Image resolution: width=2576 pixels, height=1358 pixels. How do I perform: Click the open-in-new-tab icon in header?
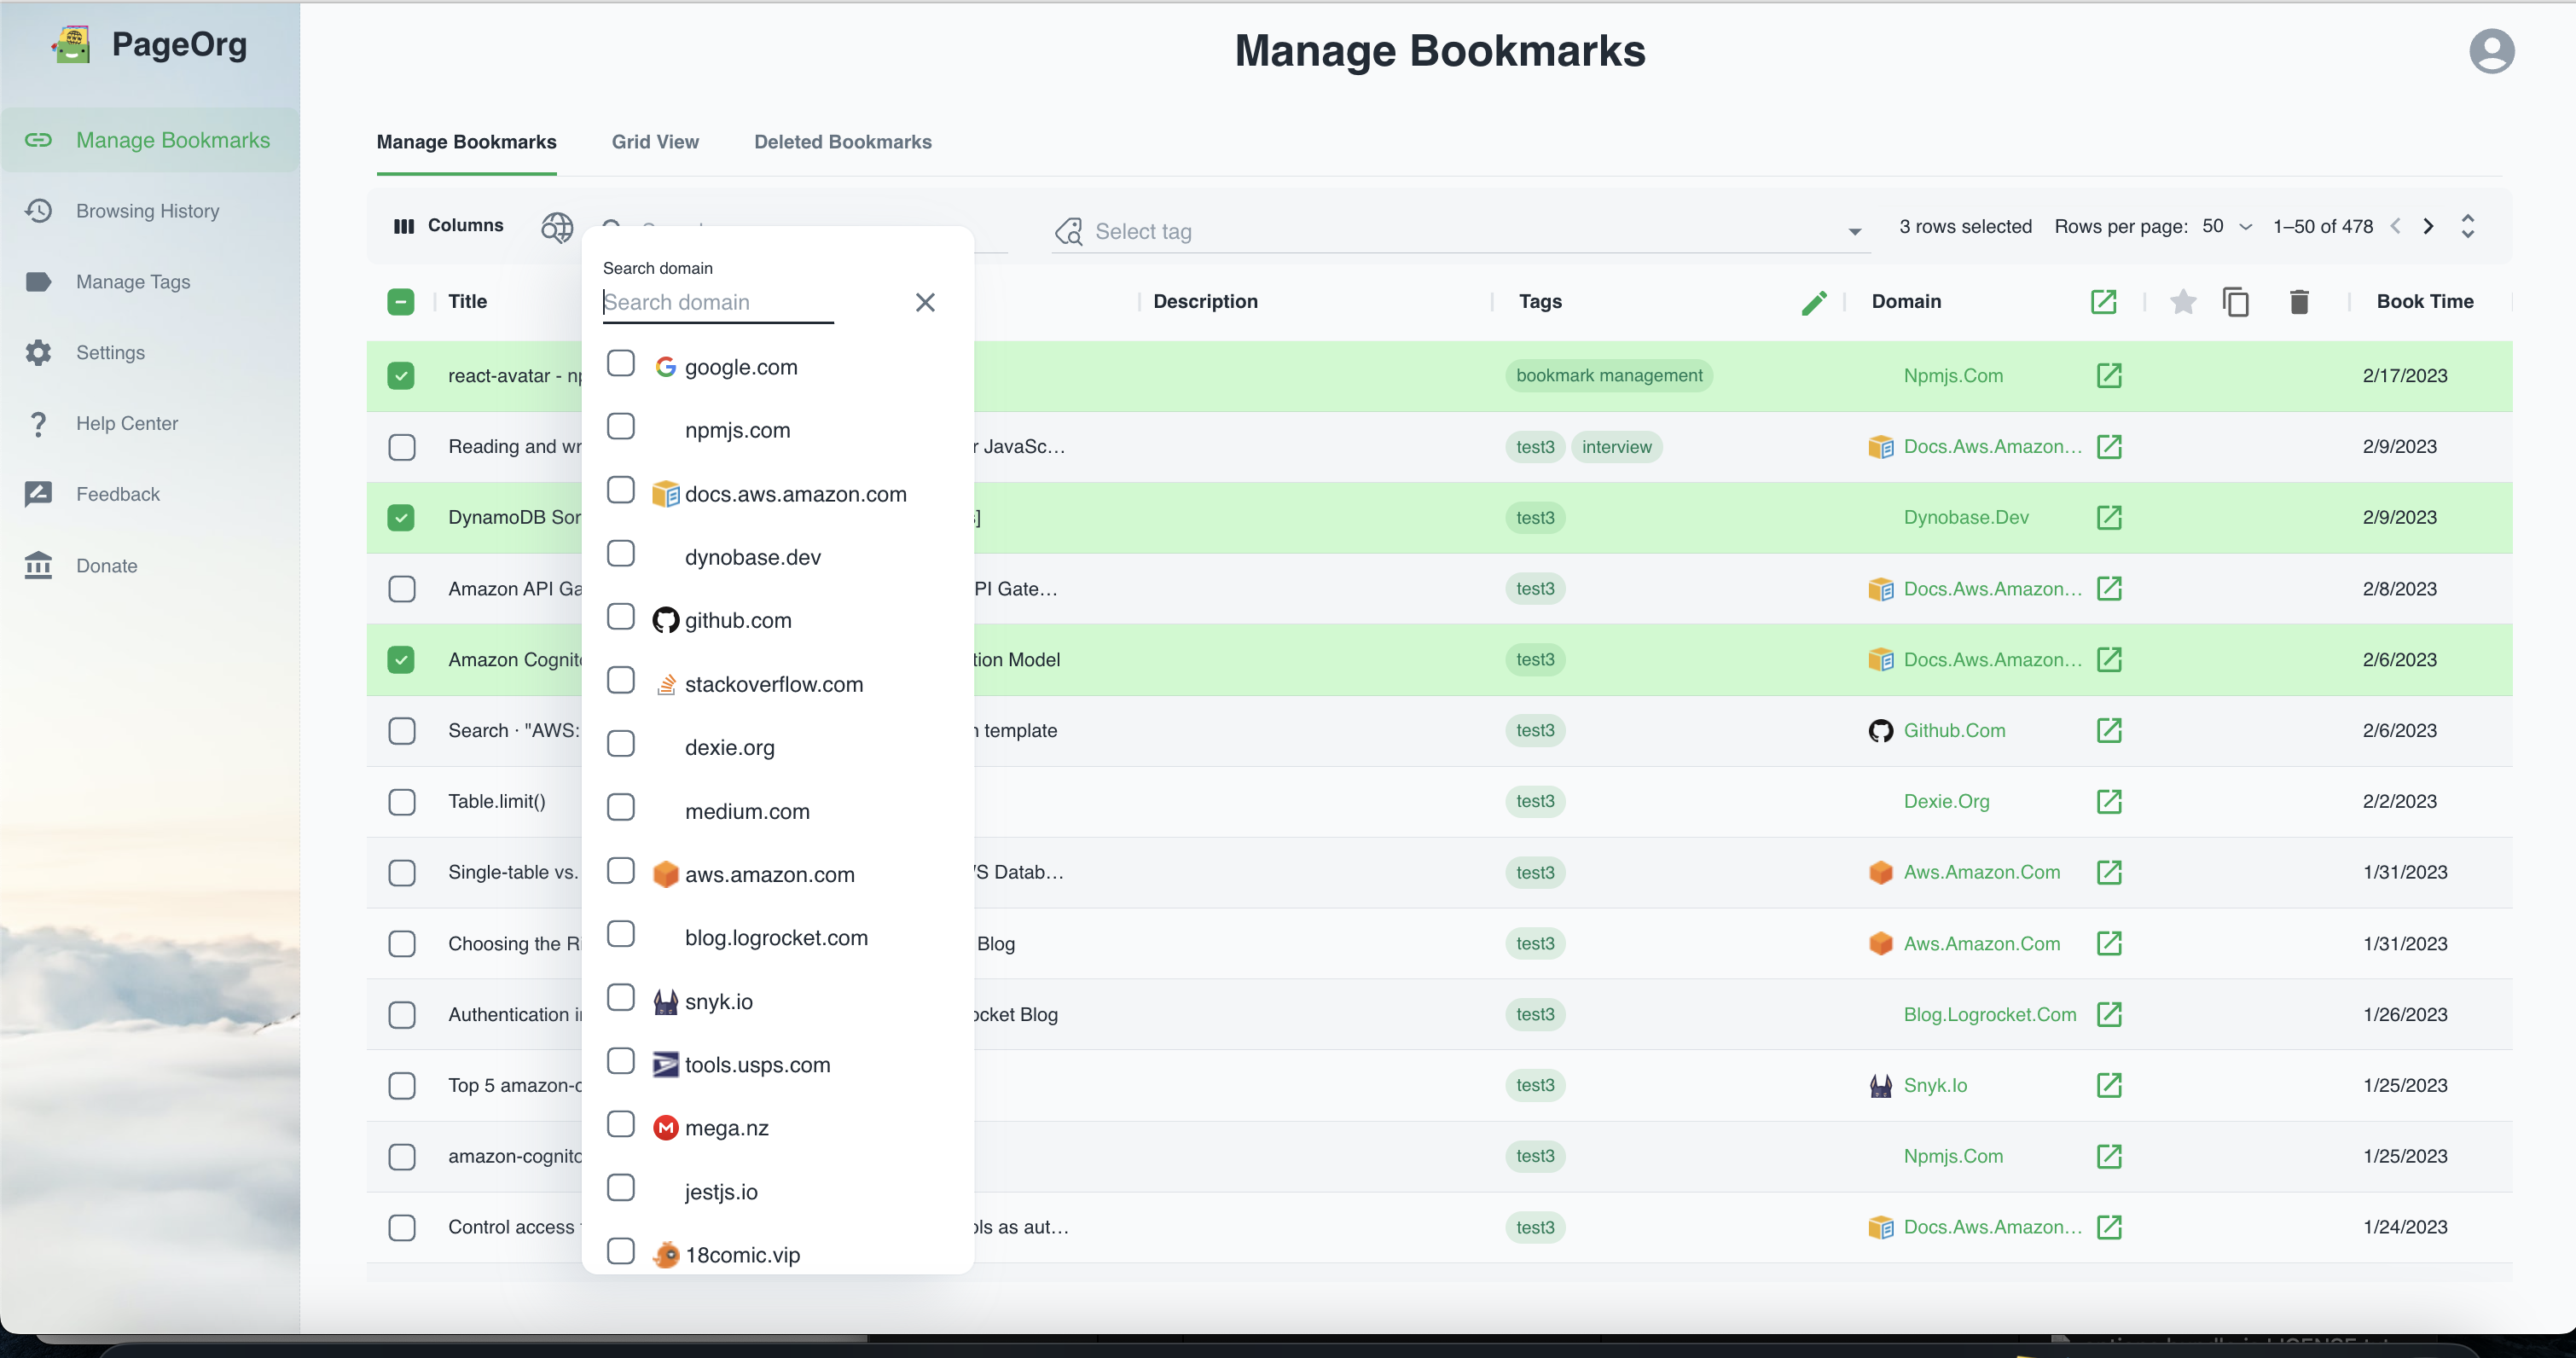pyautogui.click(x=2103, y=302)
